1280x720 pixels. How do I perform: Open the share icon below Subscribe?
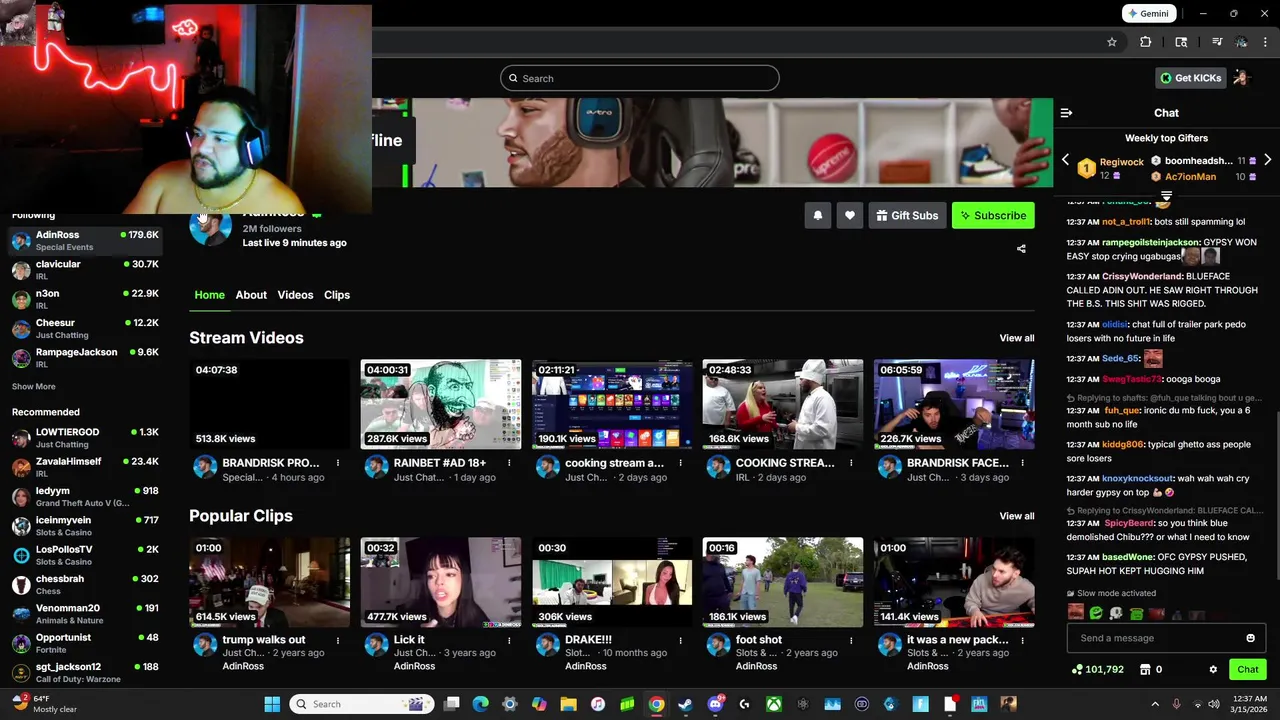tap(1021, 249)
